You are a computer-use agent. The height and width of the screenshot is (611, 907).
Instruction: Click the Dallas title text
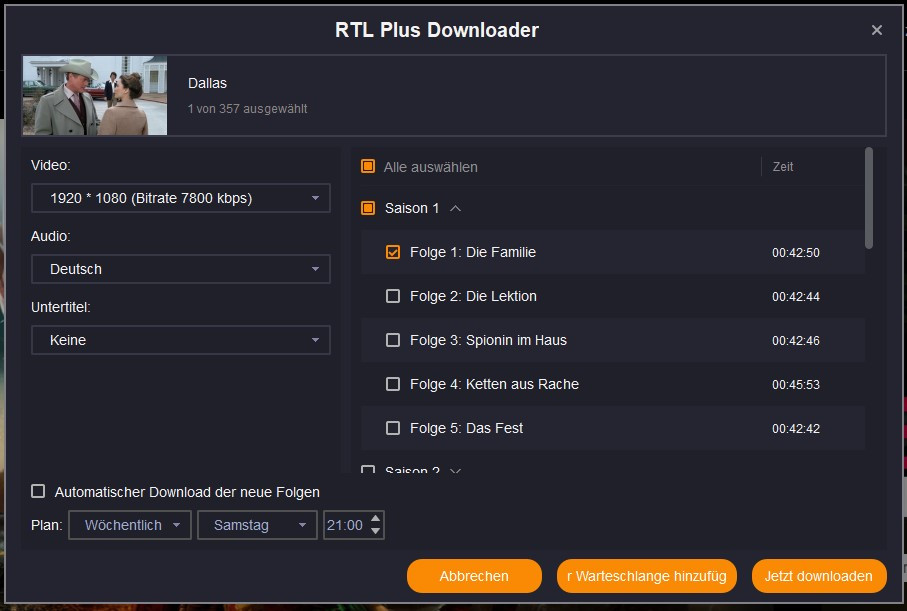[207, 83]
